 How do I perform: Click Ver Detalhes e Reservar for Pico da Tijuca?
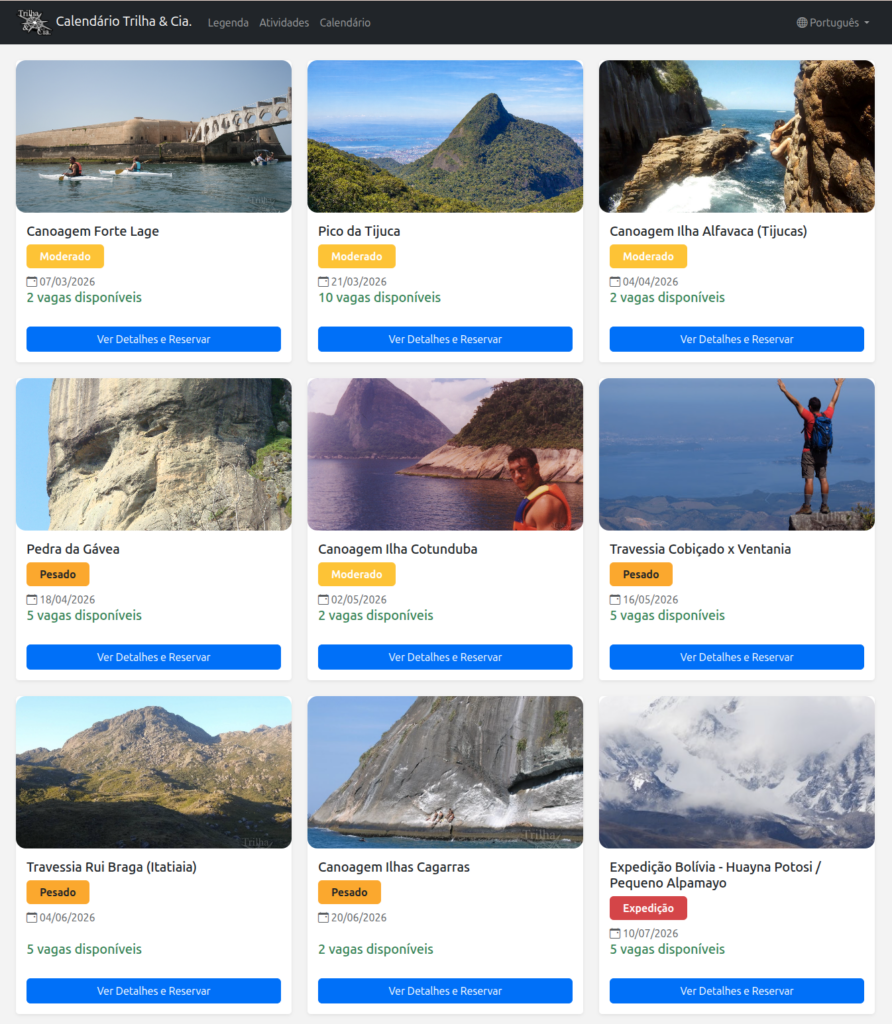tap(445, 339)
